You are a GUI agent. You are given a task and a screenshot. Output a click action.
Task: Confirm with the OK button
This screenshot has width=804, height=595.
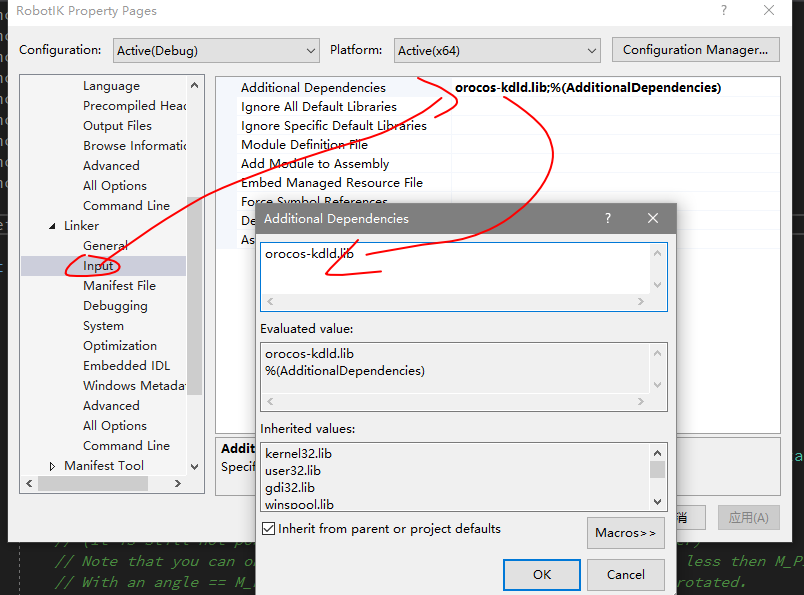pyautogui.click(x=541, y=574)
